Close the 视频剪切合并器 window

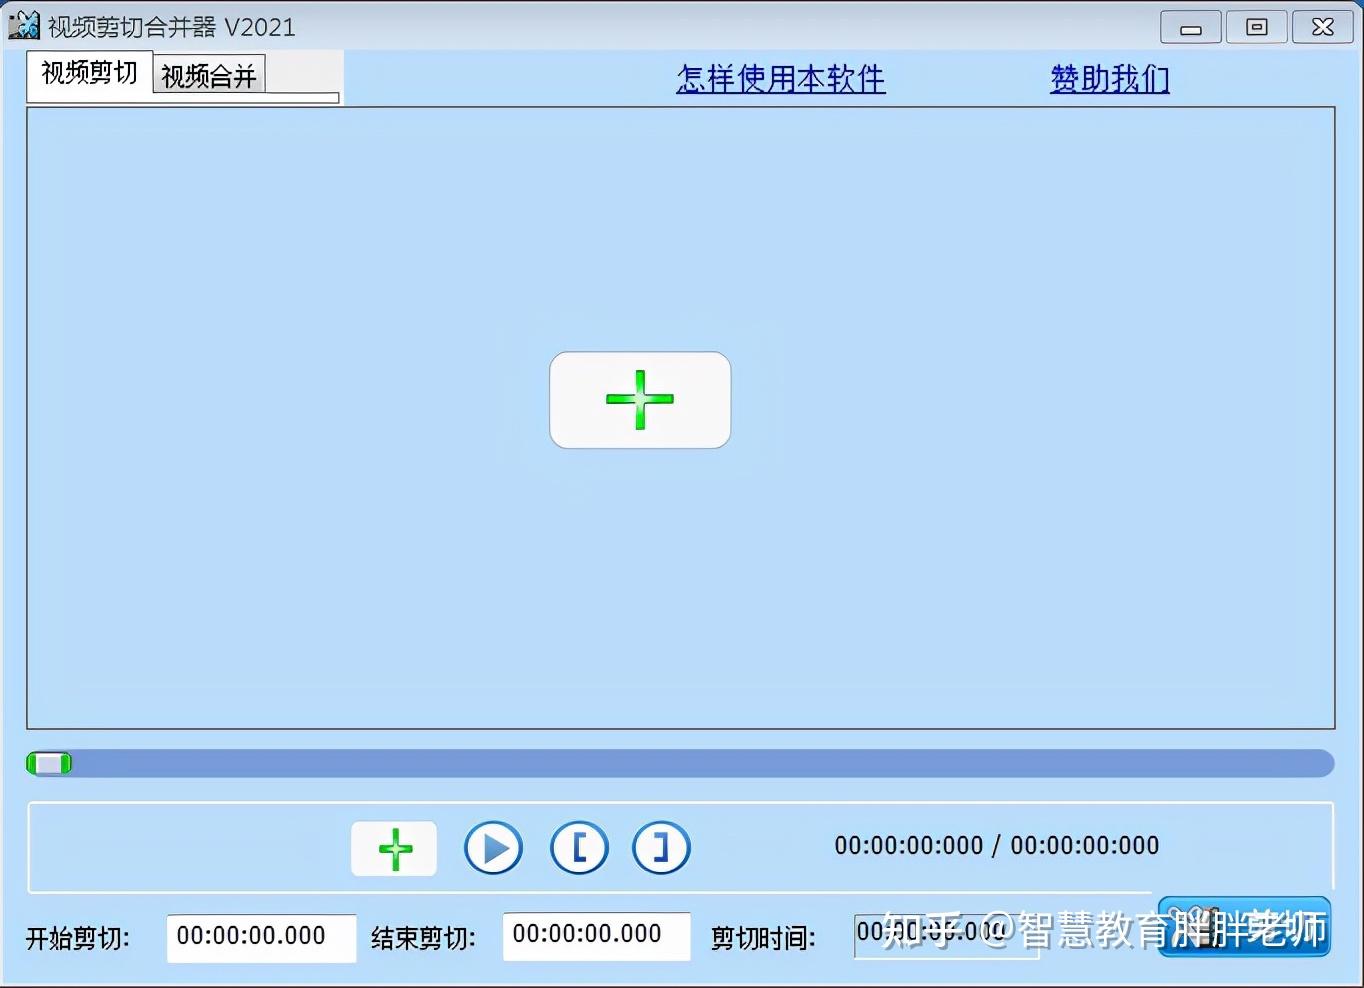point(1322,28)
